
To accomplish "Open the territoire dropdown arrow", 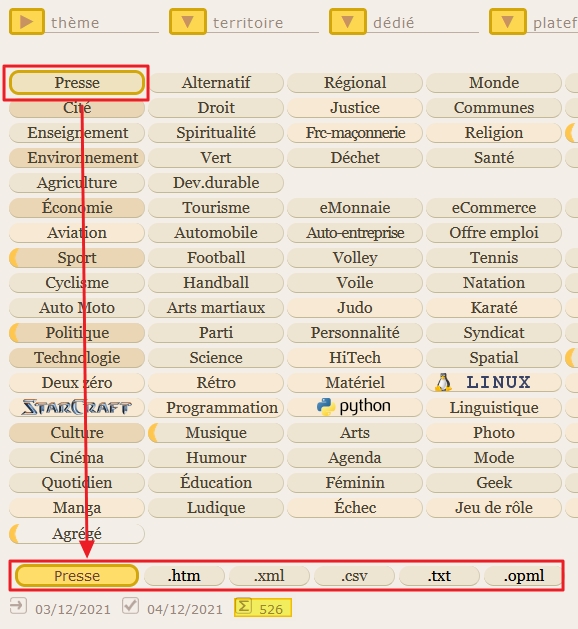I will [188, 22].
